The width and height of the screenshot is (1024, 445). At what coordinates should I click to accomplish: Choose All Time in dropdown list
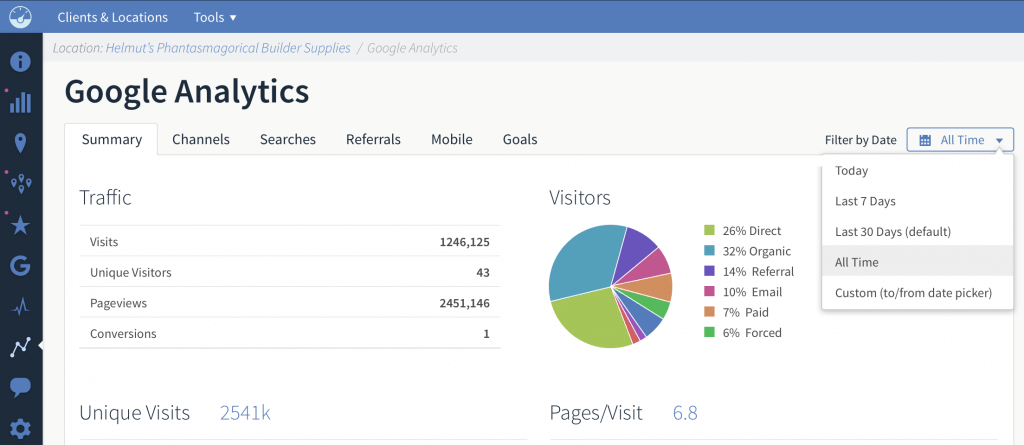pyautogui.click(x=918, y=262)
